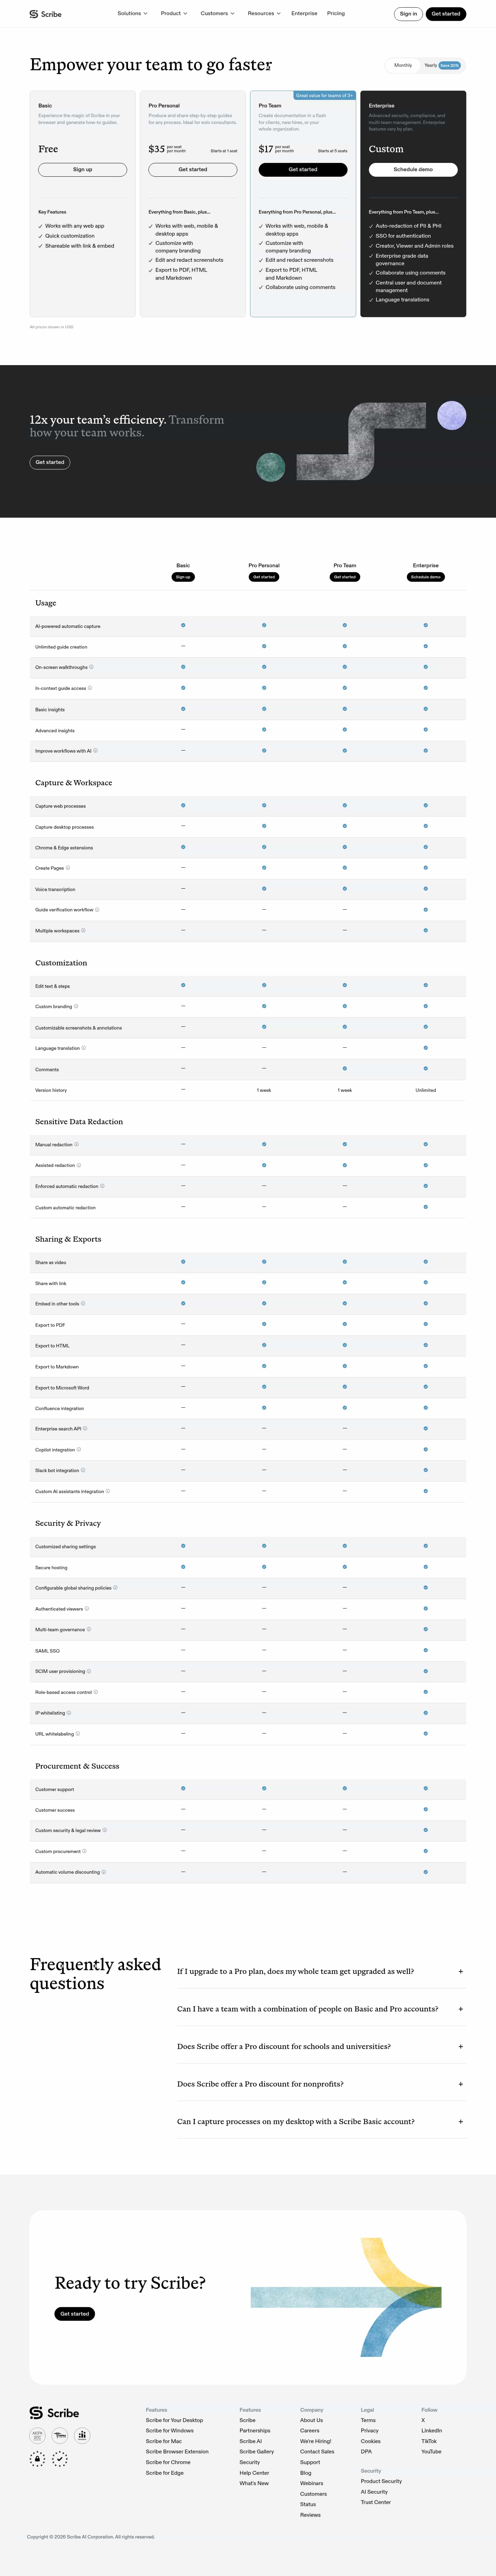The width and height of the screenshot is (496, 2576).
Task: Open the Enterprise nav item
Action: [x=304, y=14]
